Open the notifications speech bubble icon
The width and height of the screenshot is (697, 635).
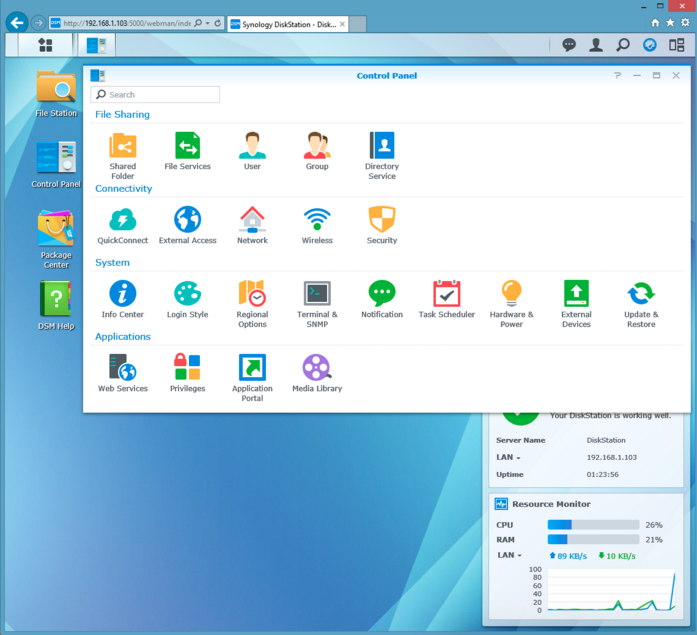click(569, 44)
